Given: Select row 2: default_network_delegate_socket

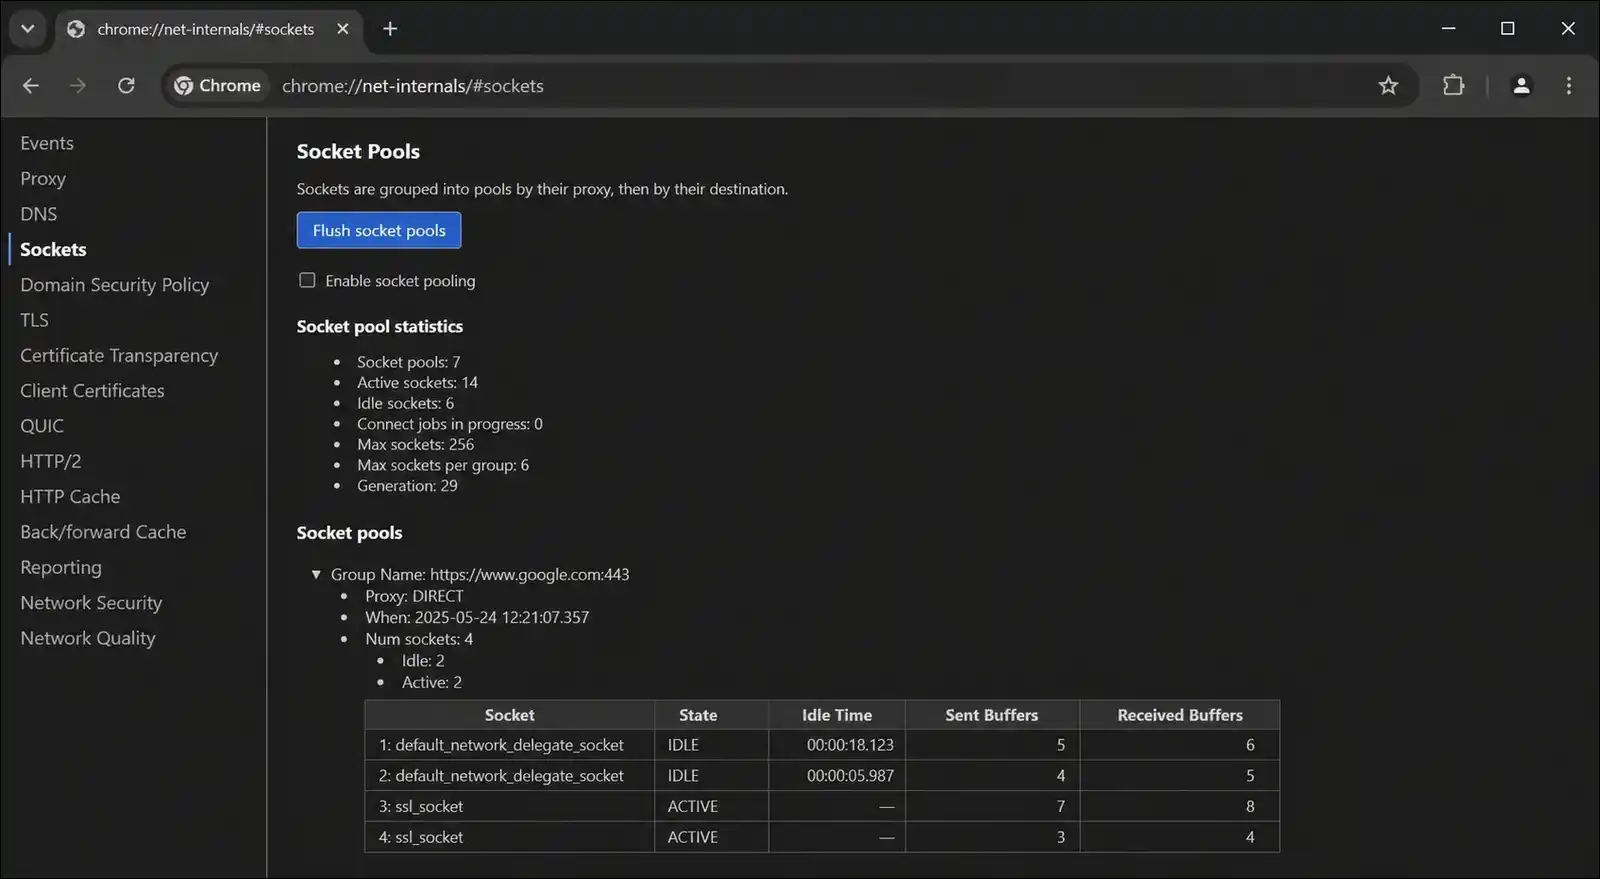Looking at the screenshot, I should (822, 776).
